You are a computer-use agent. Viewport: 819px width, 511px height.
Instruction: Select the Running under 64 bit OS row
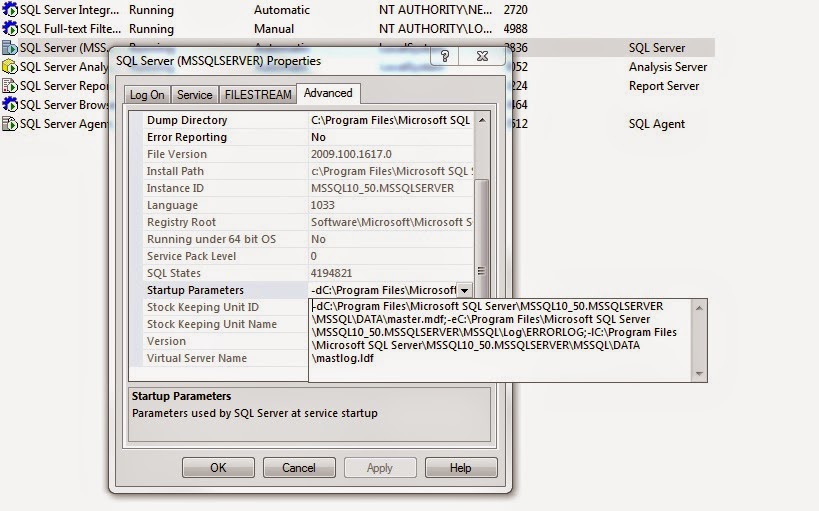[x=308, y=239]
